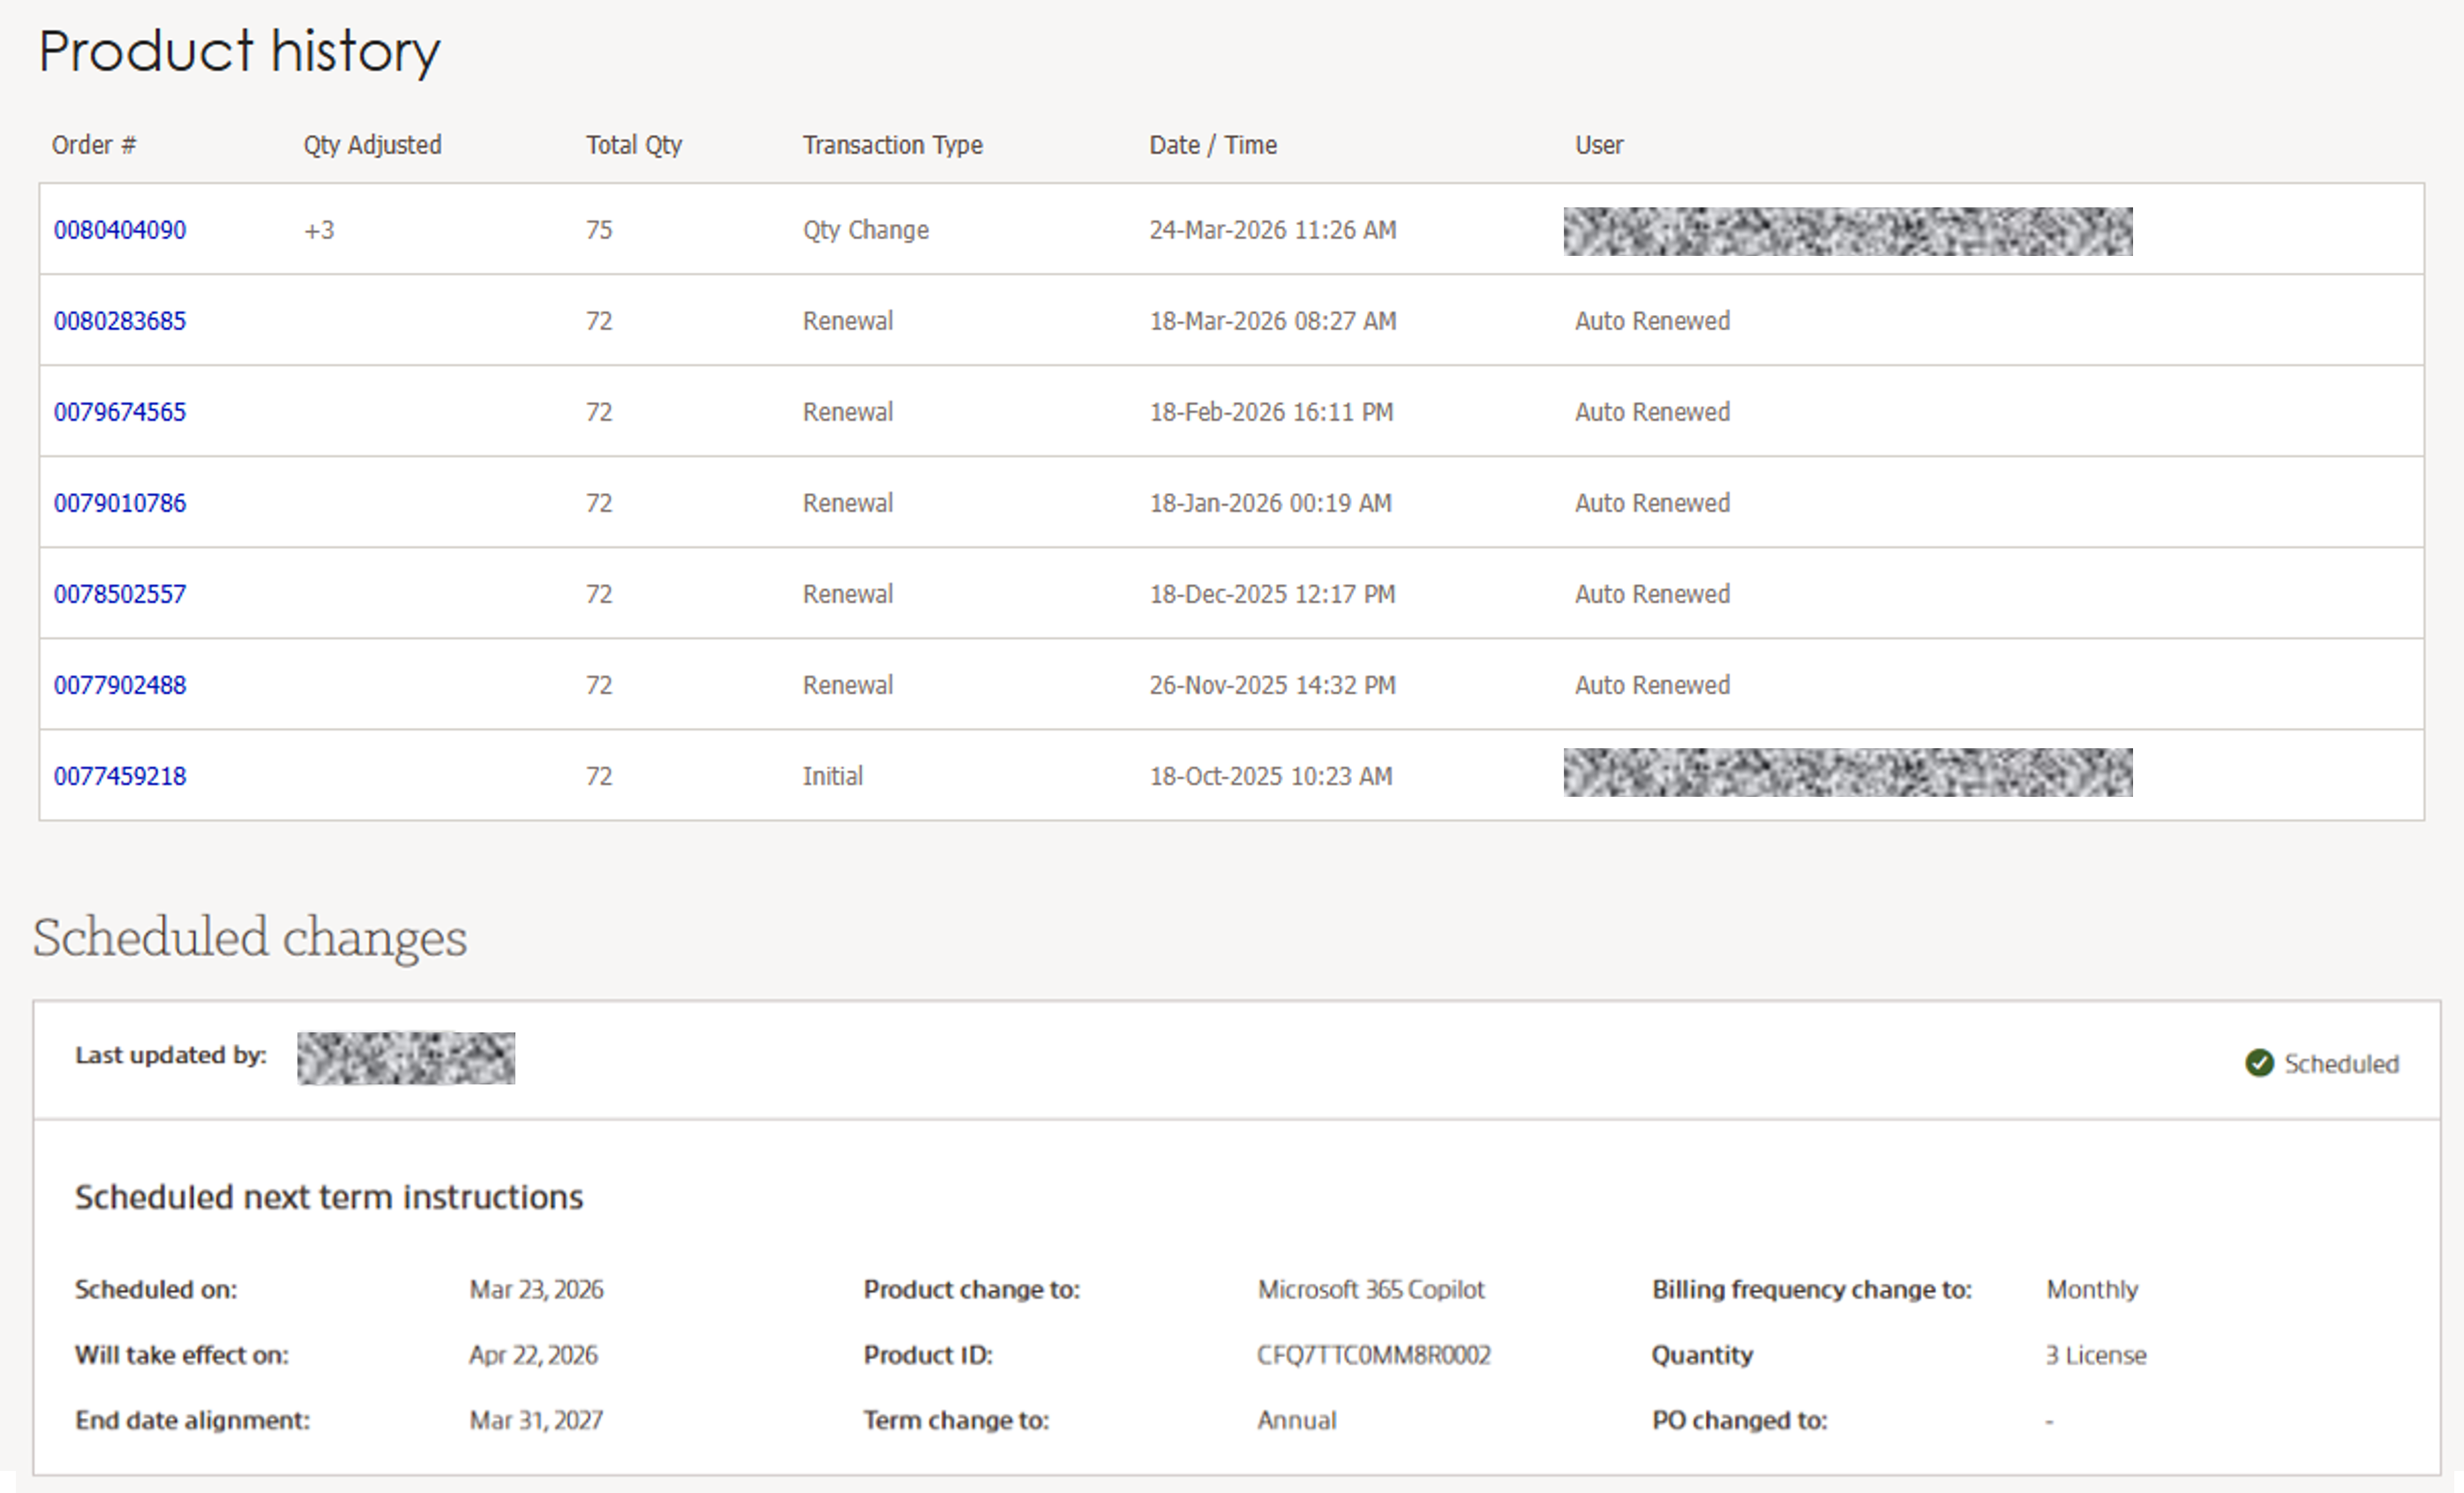Open order link 0078502557
This screenshot has width=2464, height=1493.
point(120,594)
